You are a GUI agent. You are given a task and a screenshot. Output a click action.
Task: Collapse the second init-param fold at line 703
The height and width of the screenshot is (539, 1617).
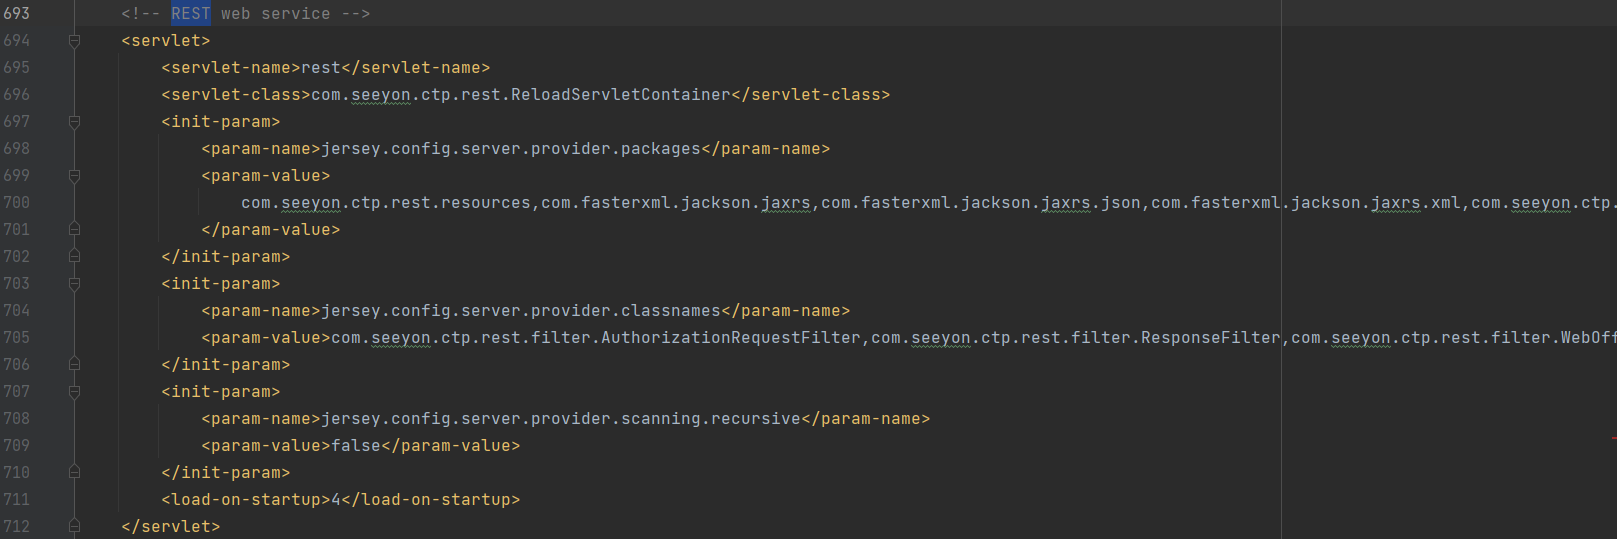pos(74,284)
